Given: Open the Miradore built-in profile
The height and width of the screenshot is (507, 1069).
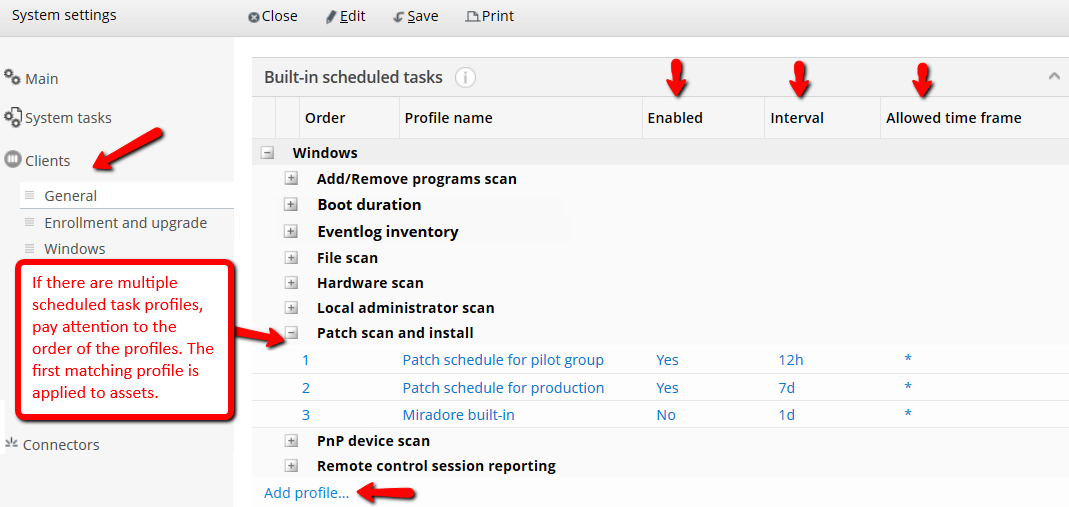Looking at the screenshot, I should coord(458,414).
